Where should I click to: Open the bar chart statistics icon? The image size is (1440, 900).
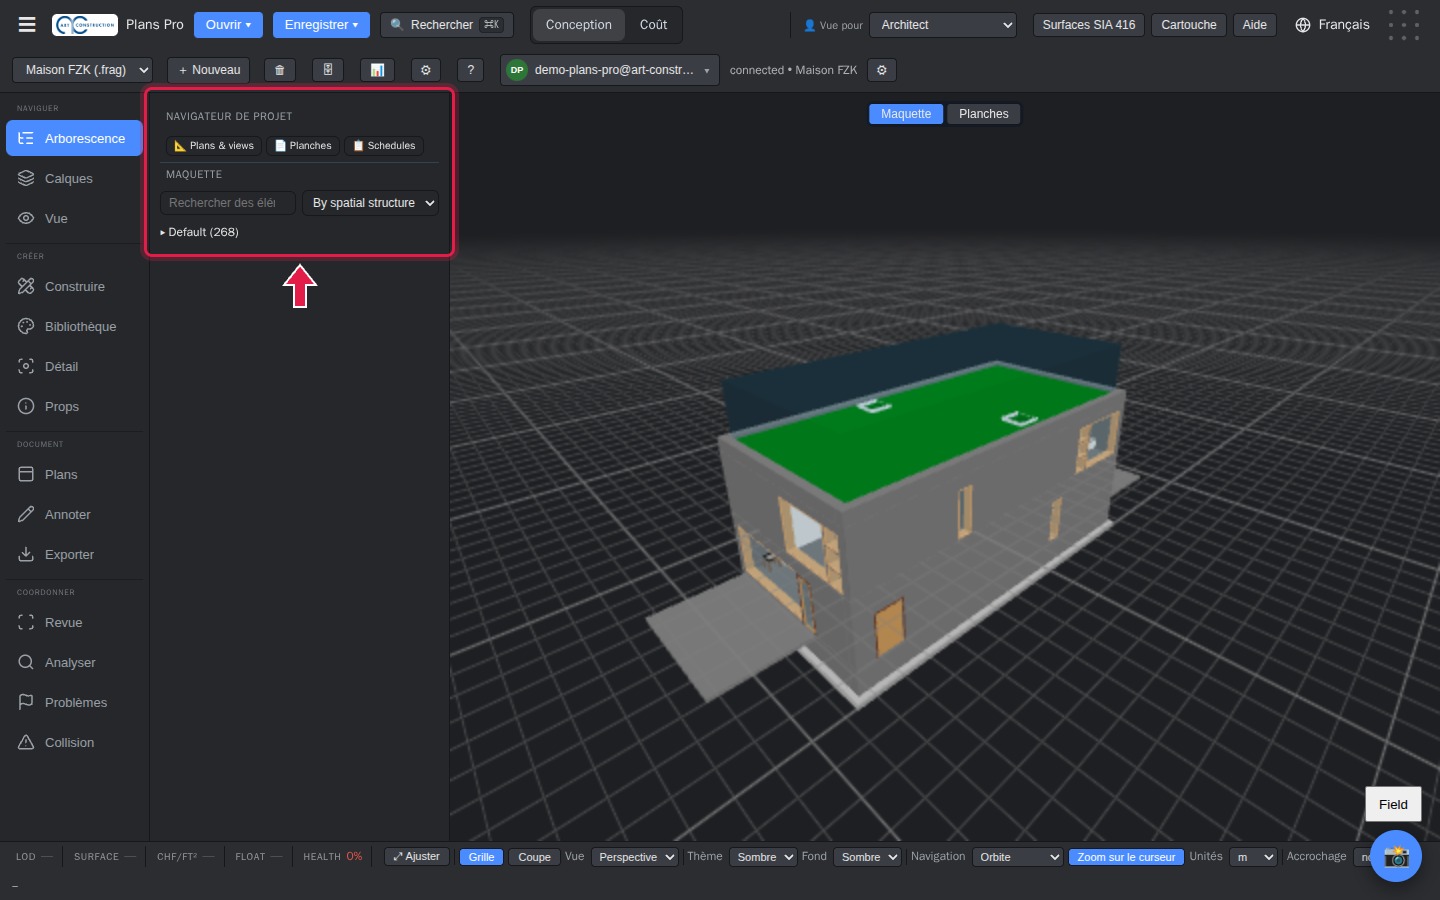click(x=377, y=70)
